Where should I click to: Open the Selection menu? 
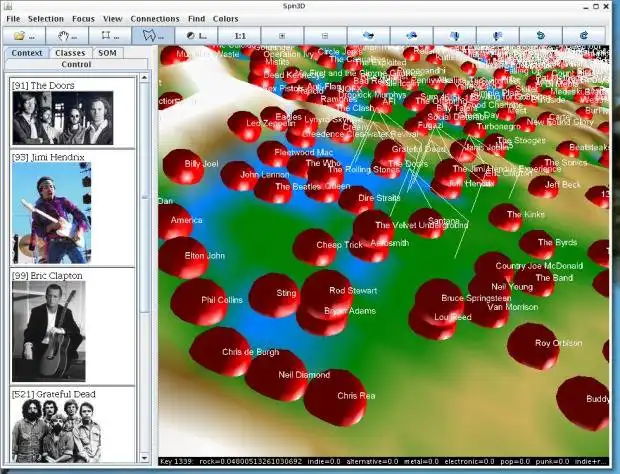click(46, 19)
